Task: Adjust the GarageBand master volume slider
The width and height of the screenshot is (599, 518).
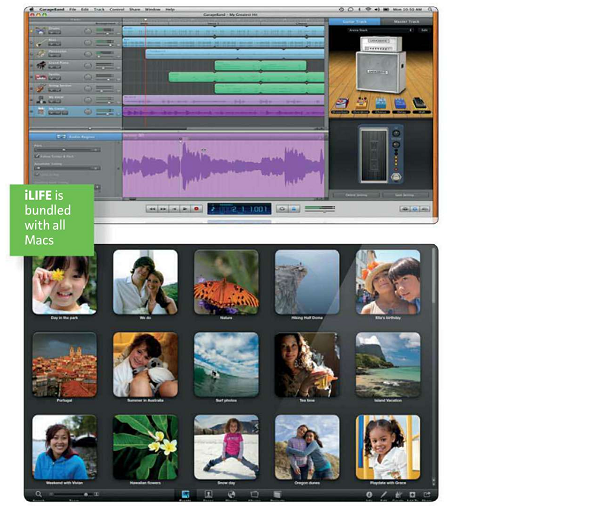Action: [320, 210]
